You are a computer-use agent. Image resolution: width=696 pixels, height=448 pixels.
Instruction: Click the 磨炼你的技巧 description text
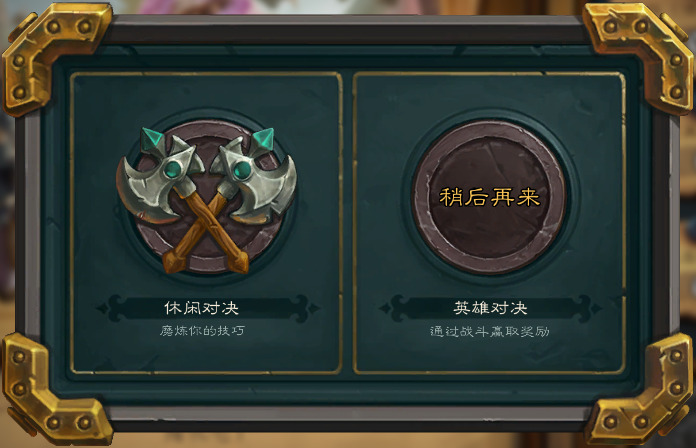point(202,330)
